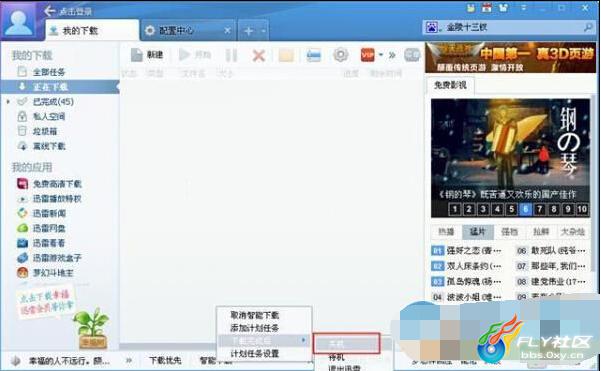Click the pause toolbar icon
This screenshot has height=371, width=601.
[x=231, y=56]
